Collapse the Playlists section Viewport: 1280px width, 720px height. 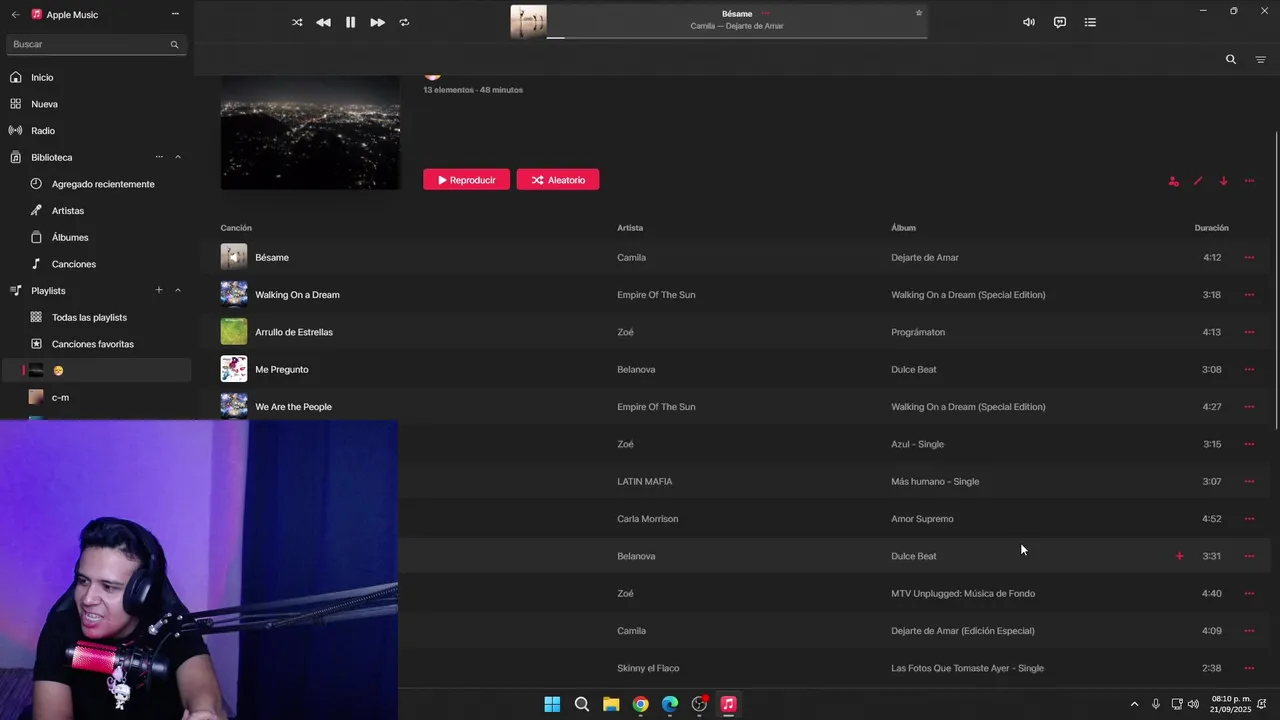point(178,290)
